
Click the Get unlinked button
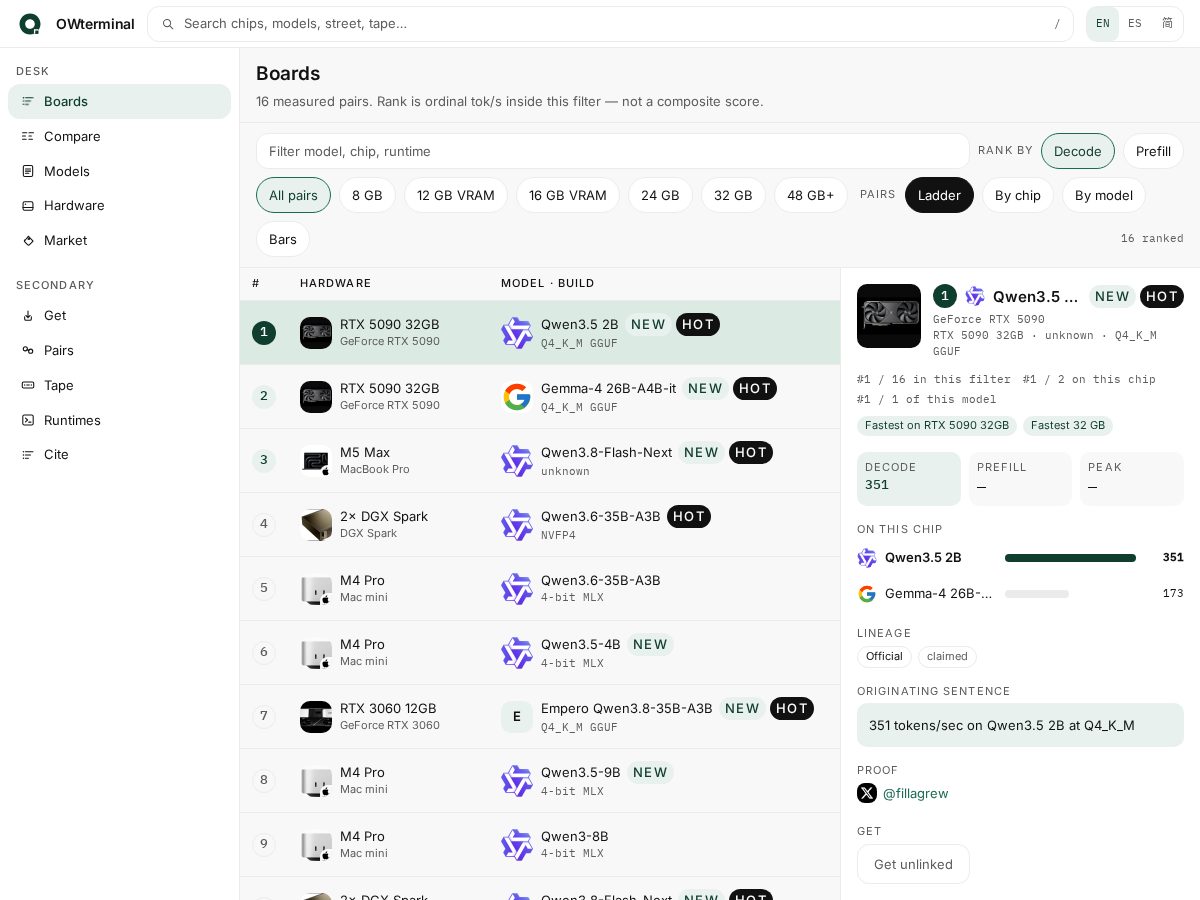click(x=913, y=864)
